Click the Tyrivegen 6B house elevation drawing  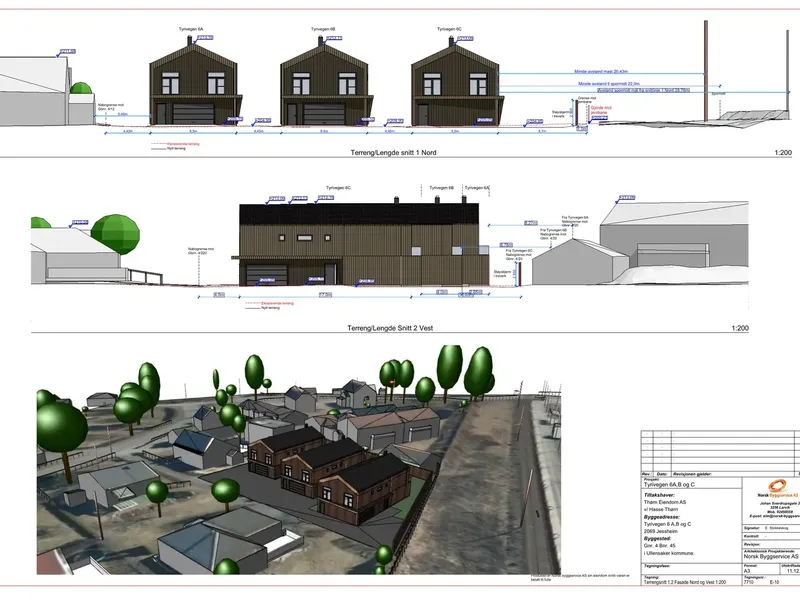327,82
